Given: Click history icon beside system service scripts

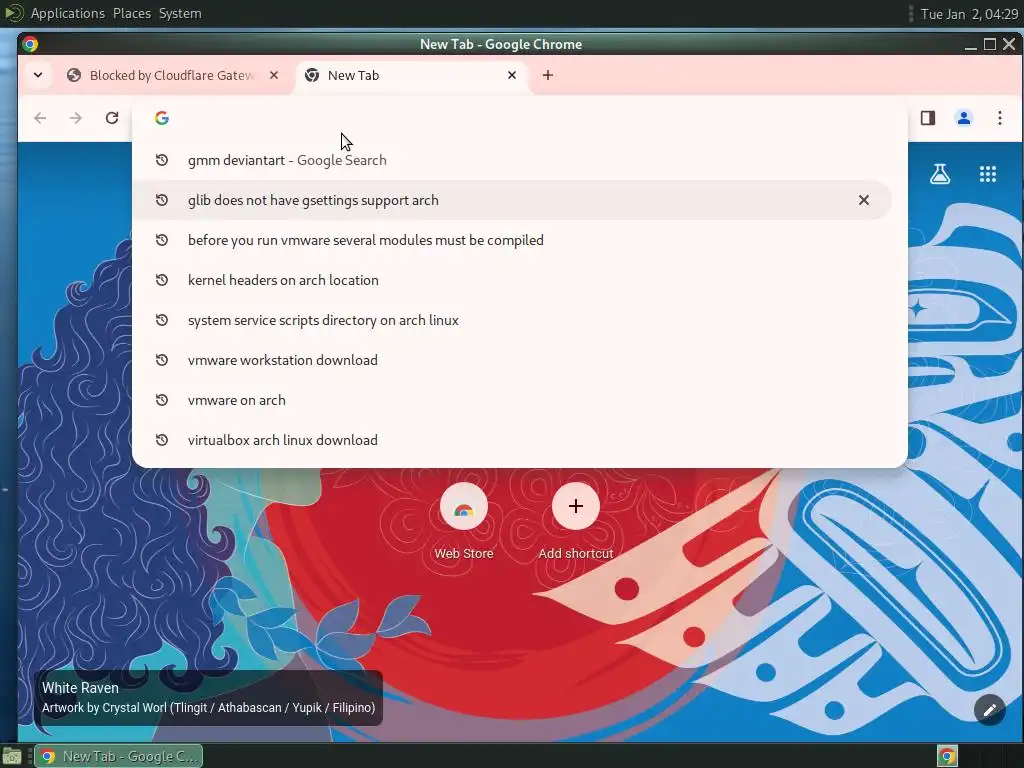Looking at the screenshot, I should point(162,320).
